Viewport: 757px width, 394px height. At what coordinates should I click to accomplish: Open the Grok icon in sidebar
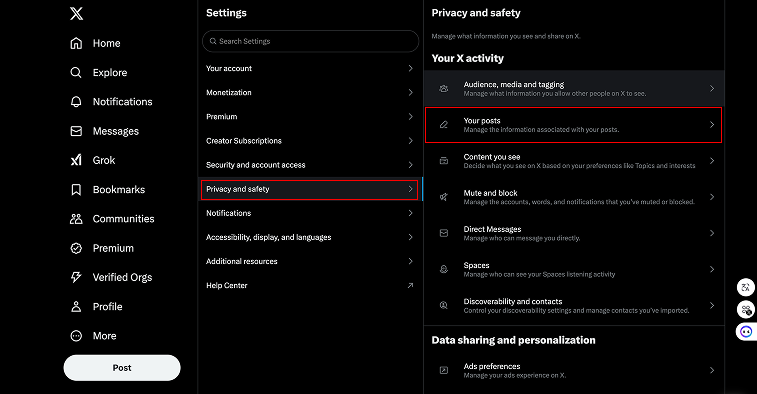click(76, 160)
